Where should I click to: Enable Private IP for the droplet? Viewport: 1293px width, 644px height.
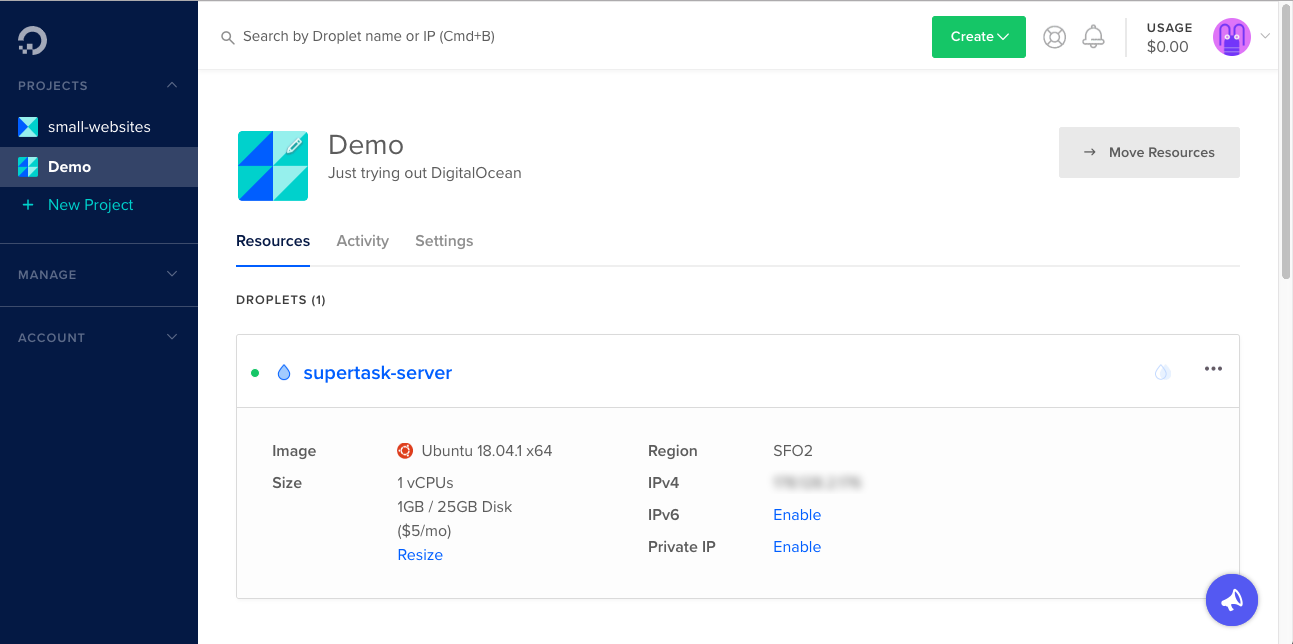(797, 547)
